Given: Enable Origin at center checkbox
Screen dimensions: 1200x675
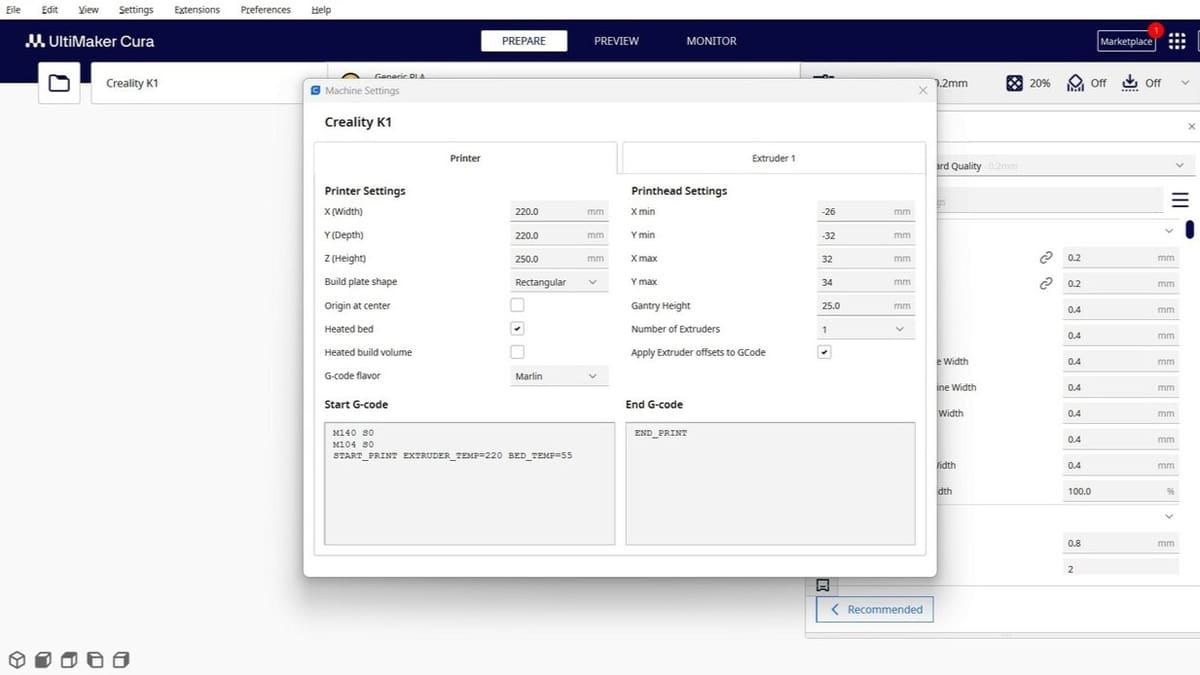Looking at the screenshot, I should [517, 305].
